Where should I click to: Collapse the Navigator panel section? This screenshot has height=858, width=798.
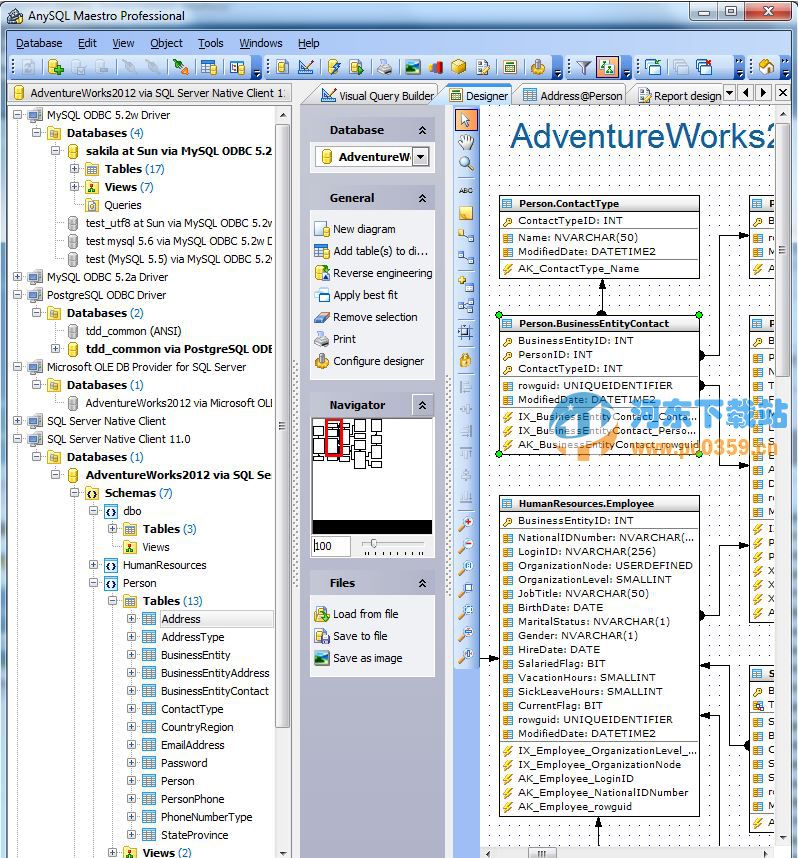[423, 405]
